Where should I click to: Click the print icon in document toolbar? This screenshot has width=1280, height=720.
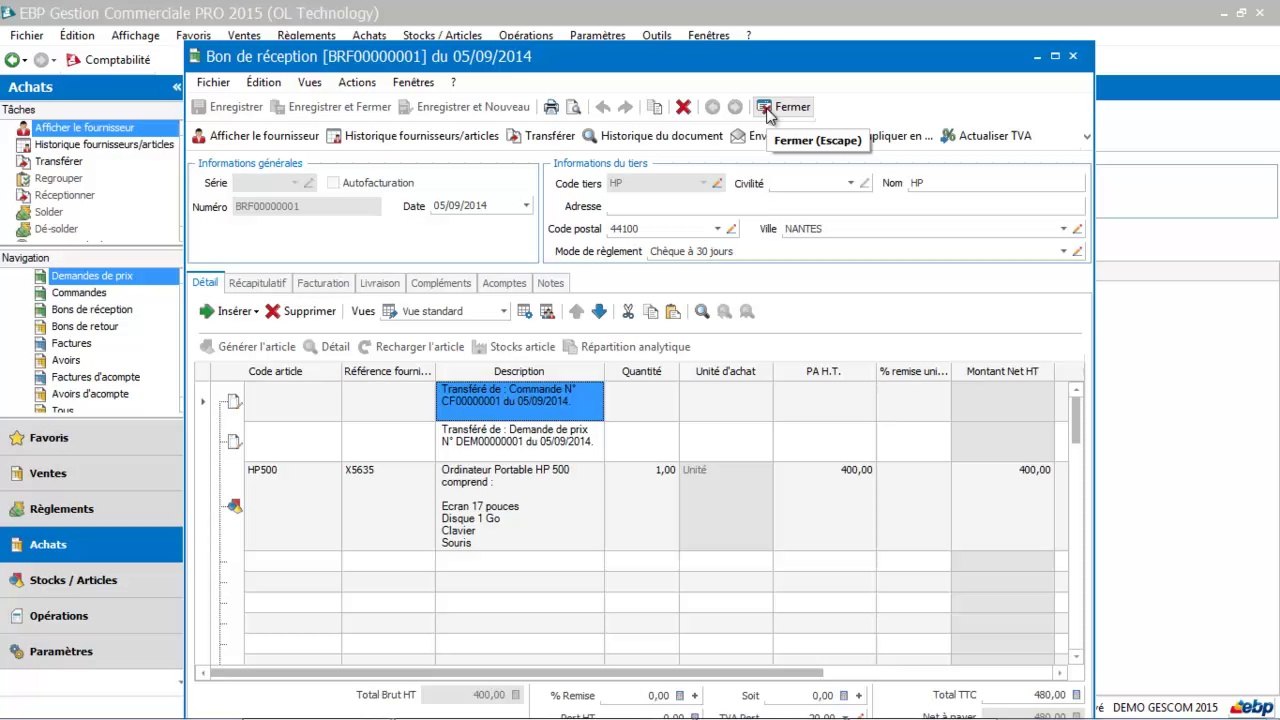(x=551, y=107)
